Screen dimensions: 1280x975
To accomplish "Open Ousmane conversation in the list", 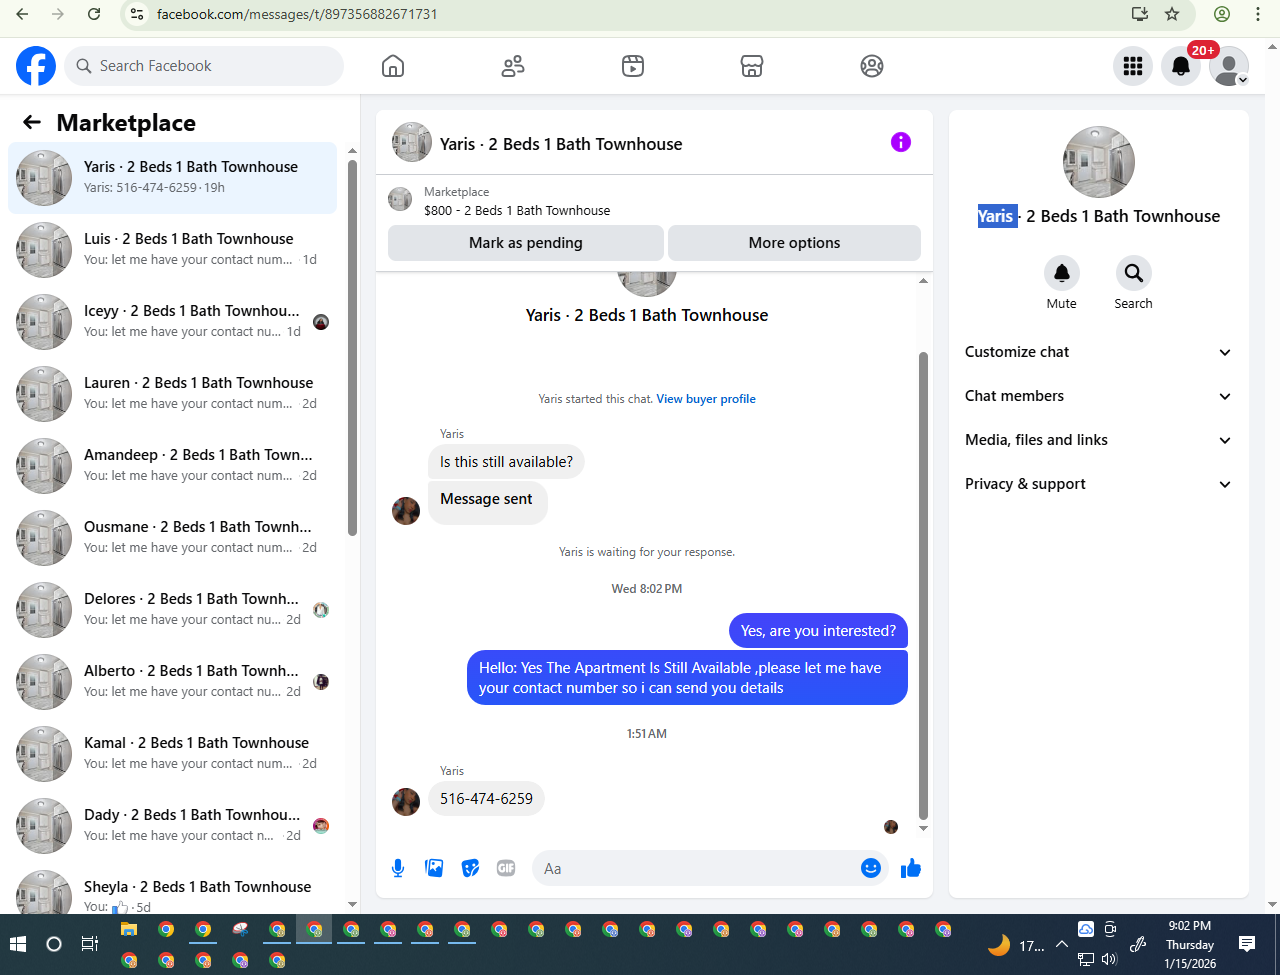I will pyautogui.click(x=173, y=538).
